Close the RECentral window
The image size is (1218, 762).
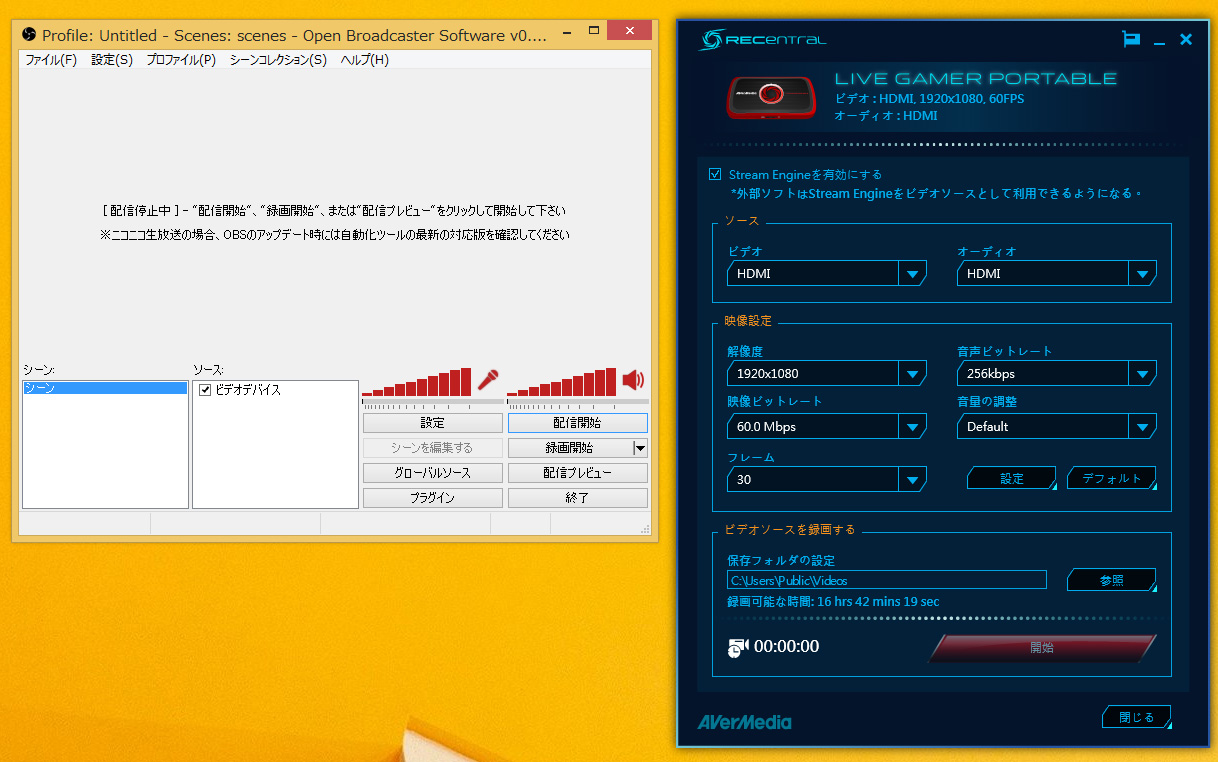point(1186,40)
